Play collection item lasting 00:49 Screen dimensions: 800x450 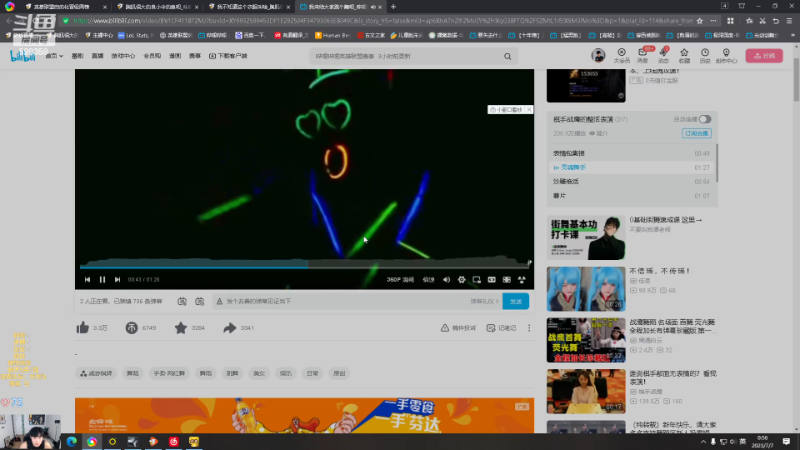(632, 153)
